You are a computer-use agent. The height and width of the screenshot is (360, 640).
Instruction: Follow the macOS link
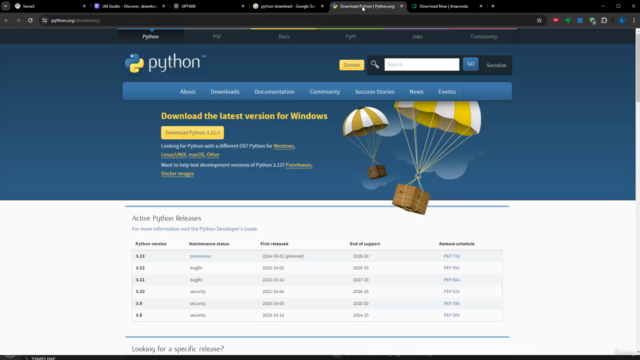196,155
